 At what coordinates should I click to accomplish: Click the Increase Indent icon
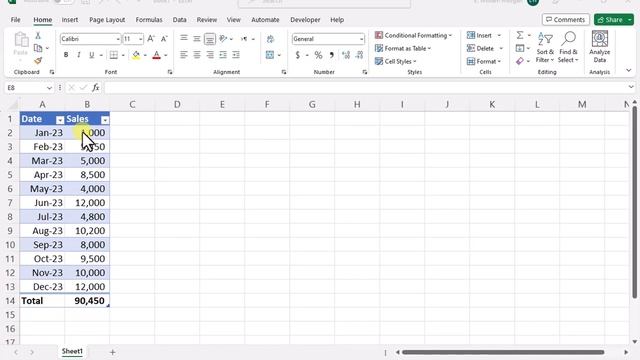click(236, 55)
